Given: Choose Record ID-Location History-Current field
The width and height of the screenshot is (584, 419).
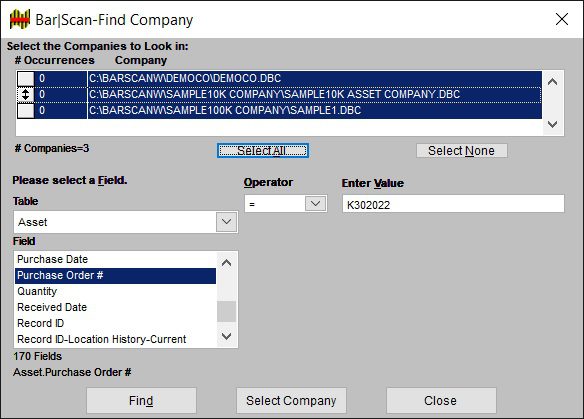Looking at the screenshot, I should coord(115,339).
